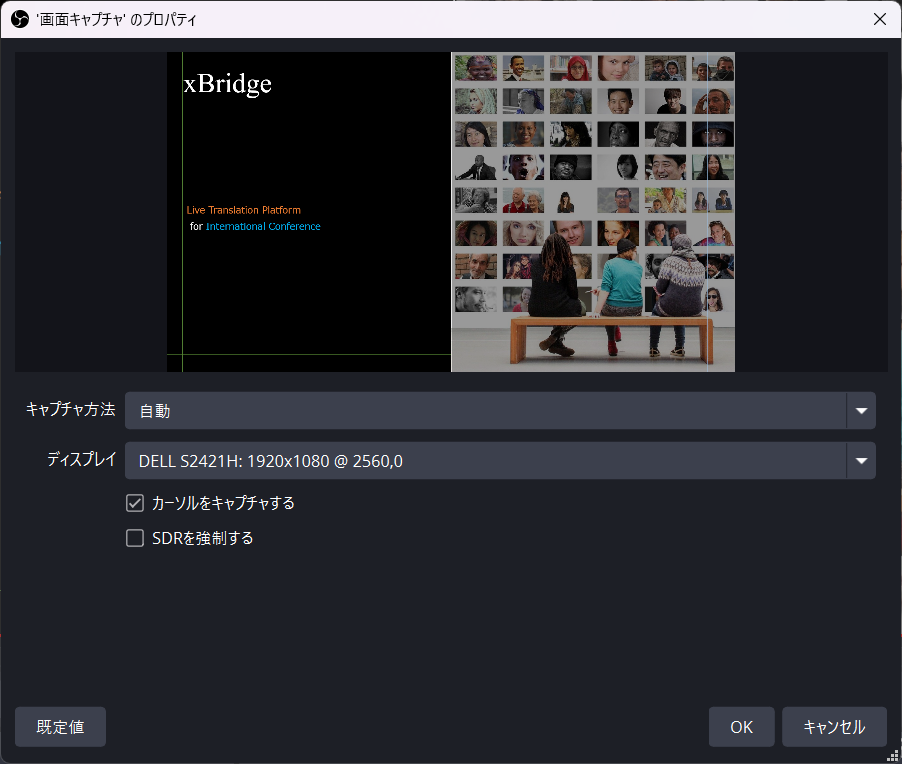Click the キャプチャ方法 label
Screen dimensions: 902x764
70,409
